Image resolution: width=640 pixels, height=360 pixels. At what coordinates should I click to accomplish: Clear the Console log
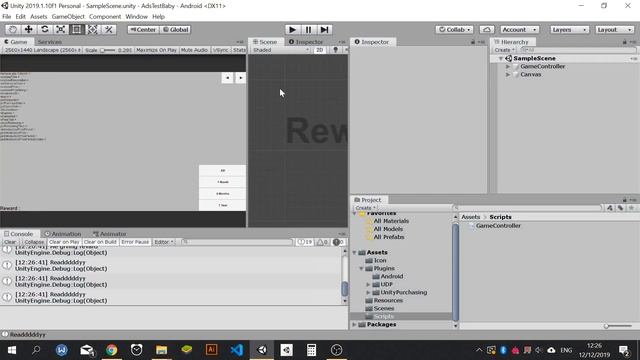click(x=10, y=242)
